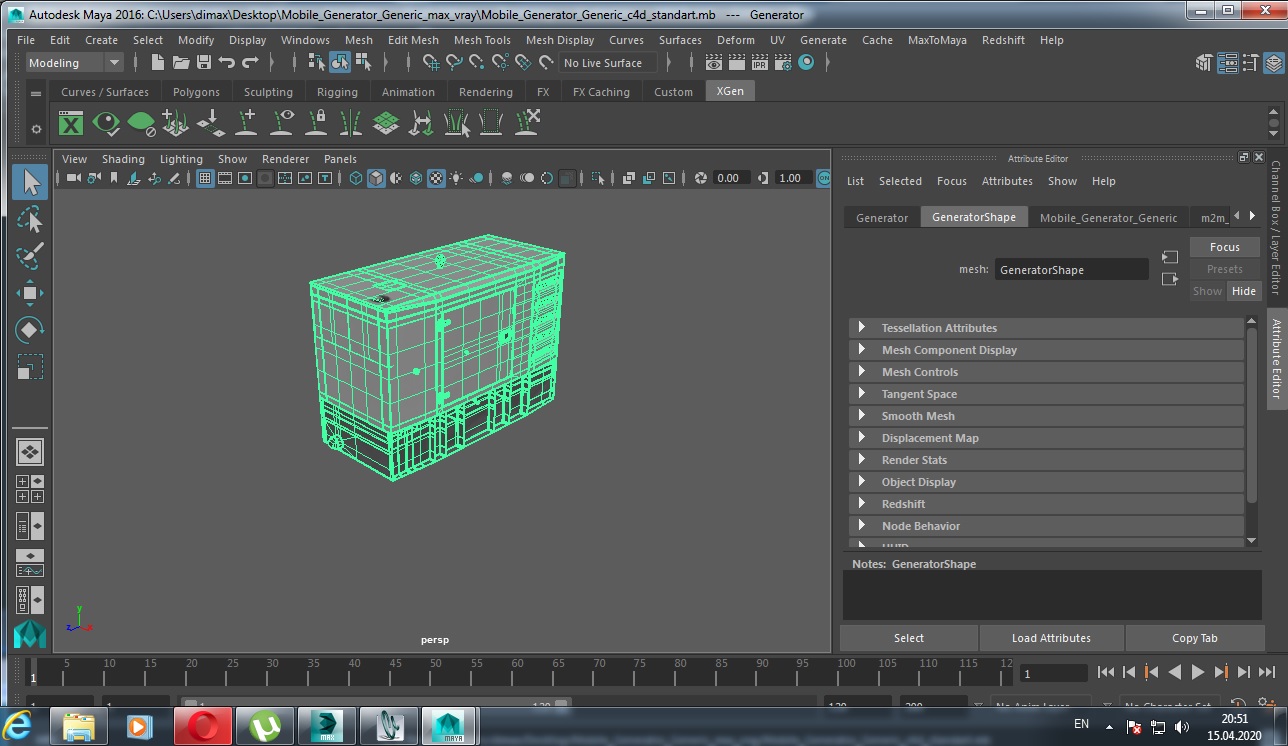Open the Redshift menu
This screenshot has width=1288, height=746.
[1003, 40]
